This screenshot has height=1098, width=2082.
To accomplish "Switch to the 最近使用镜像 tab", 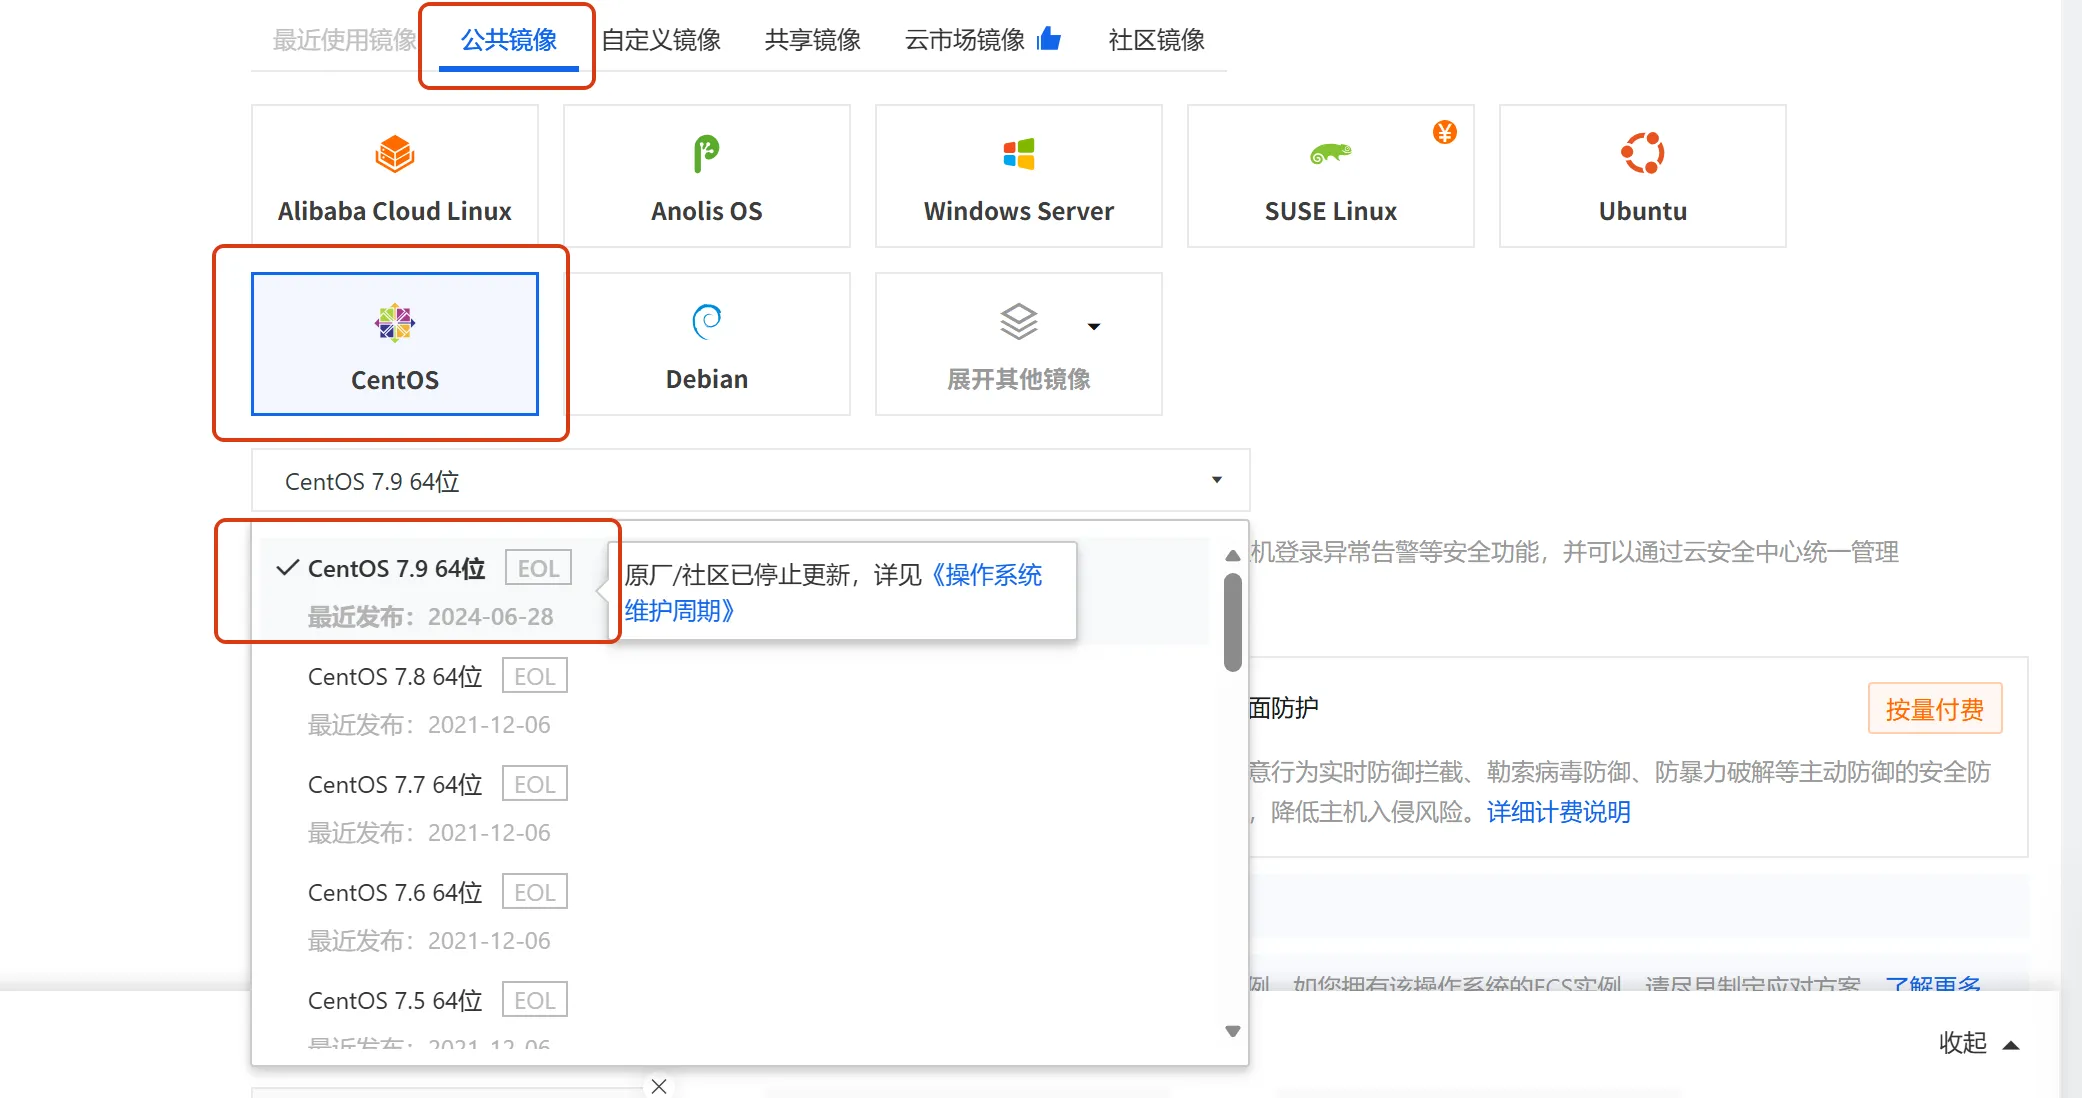I will pos(345,40).
